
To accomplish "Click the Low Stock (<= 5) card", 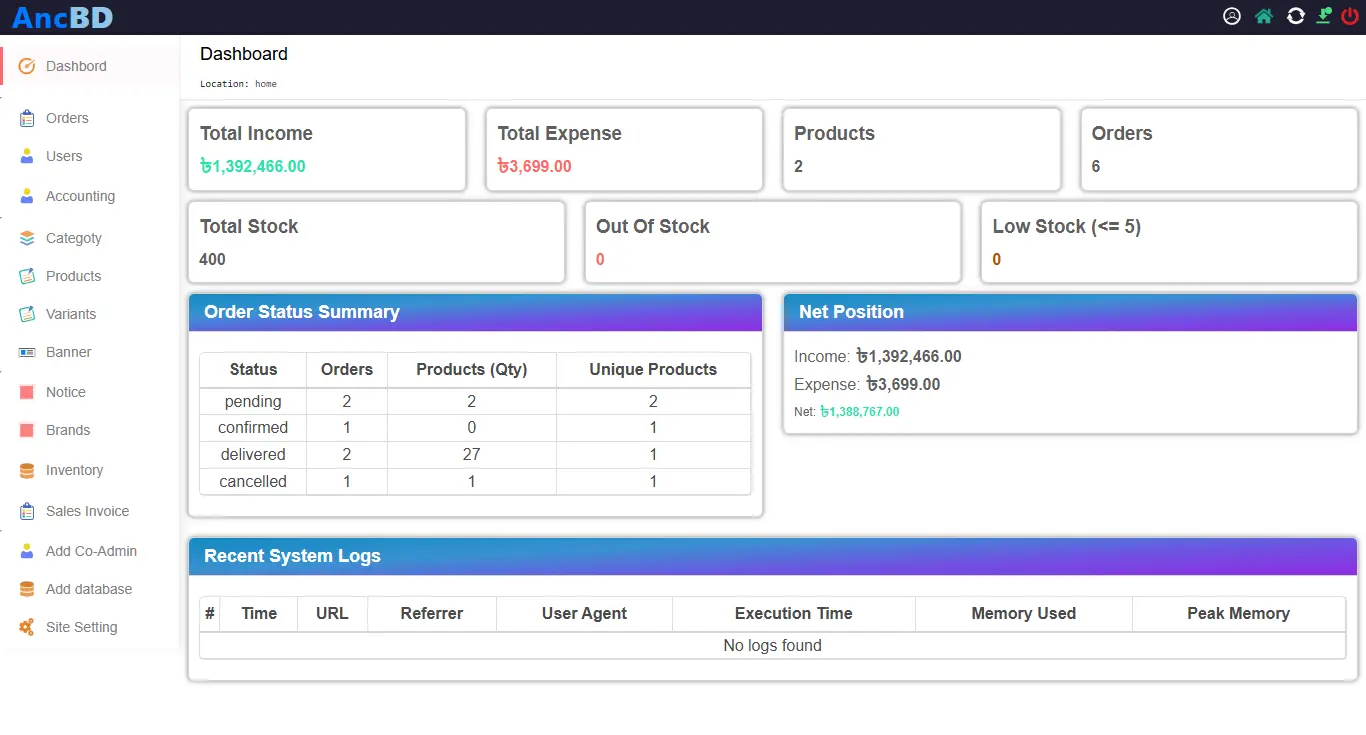I will (1169, 242).
